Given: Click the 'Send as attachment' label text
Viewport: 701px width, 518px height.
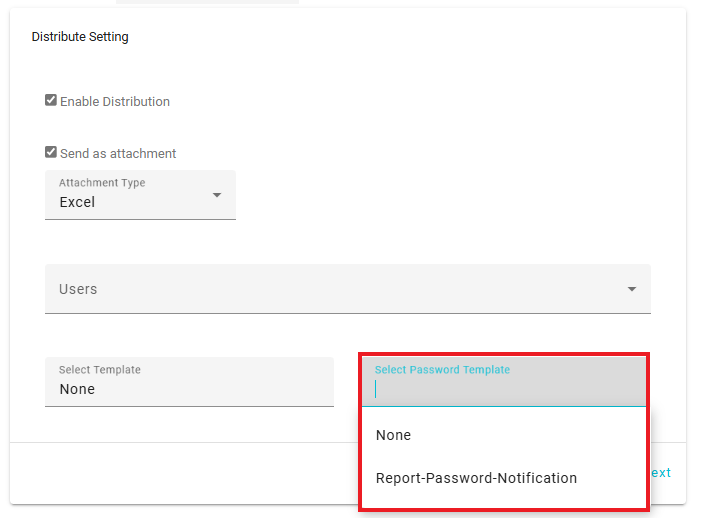Looking at the screenshot, I should tap(118, 154).
